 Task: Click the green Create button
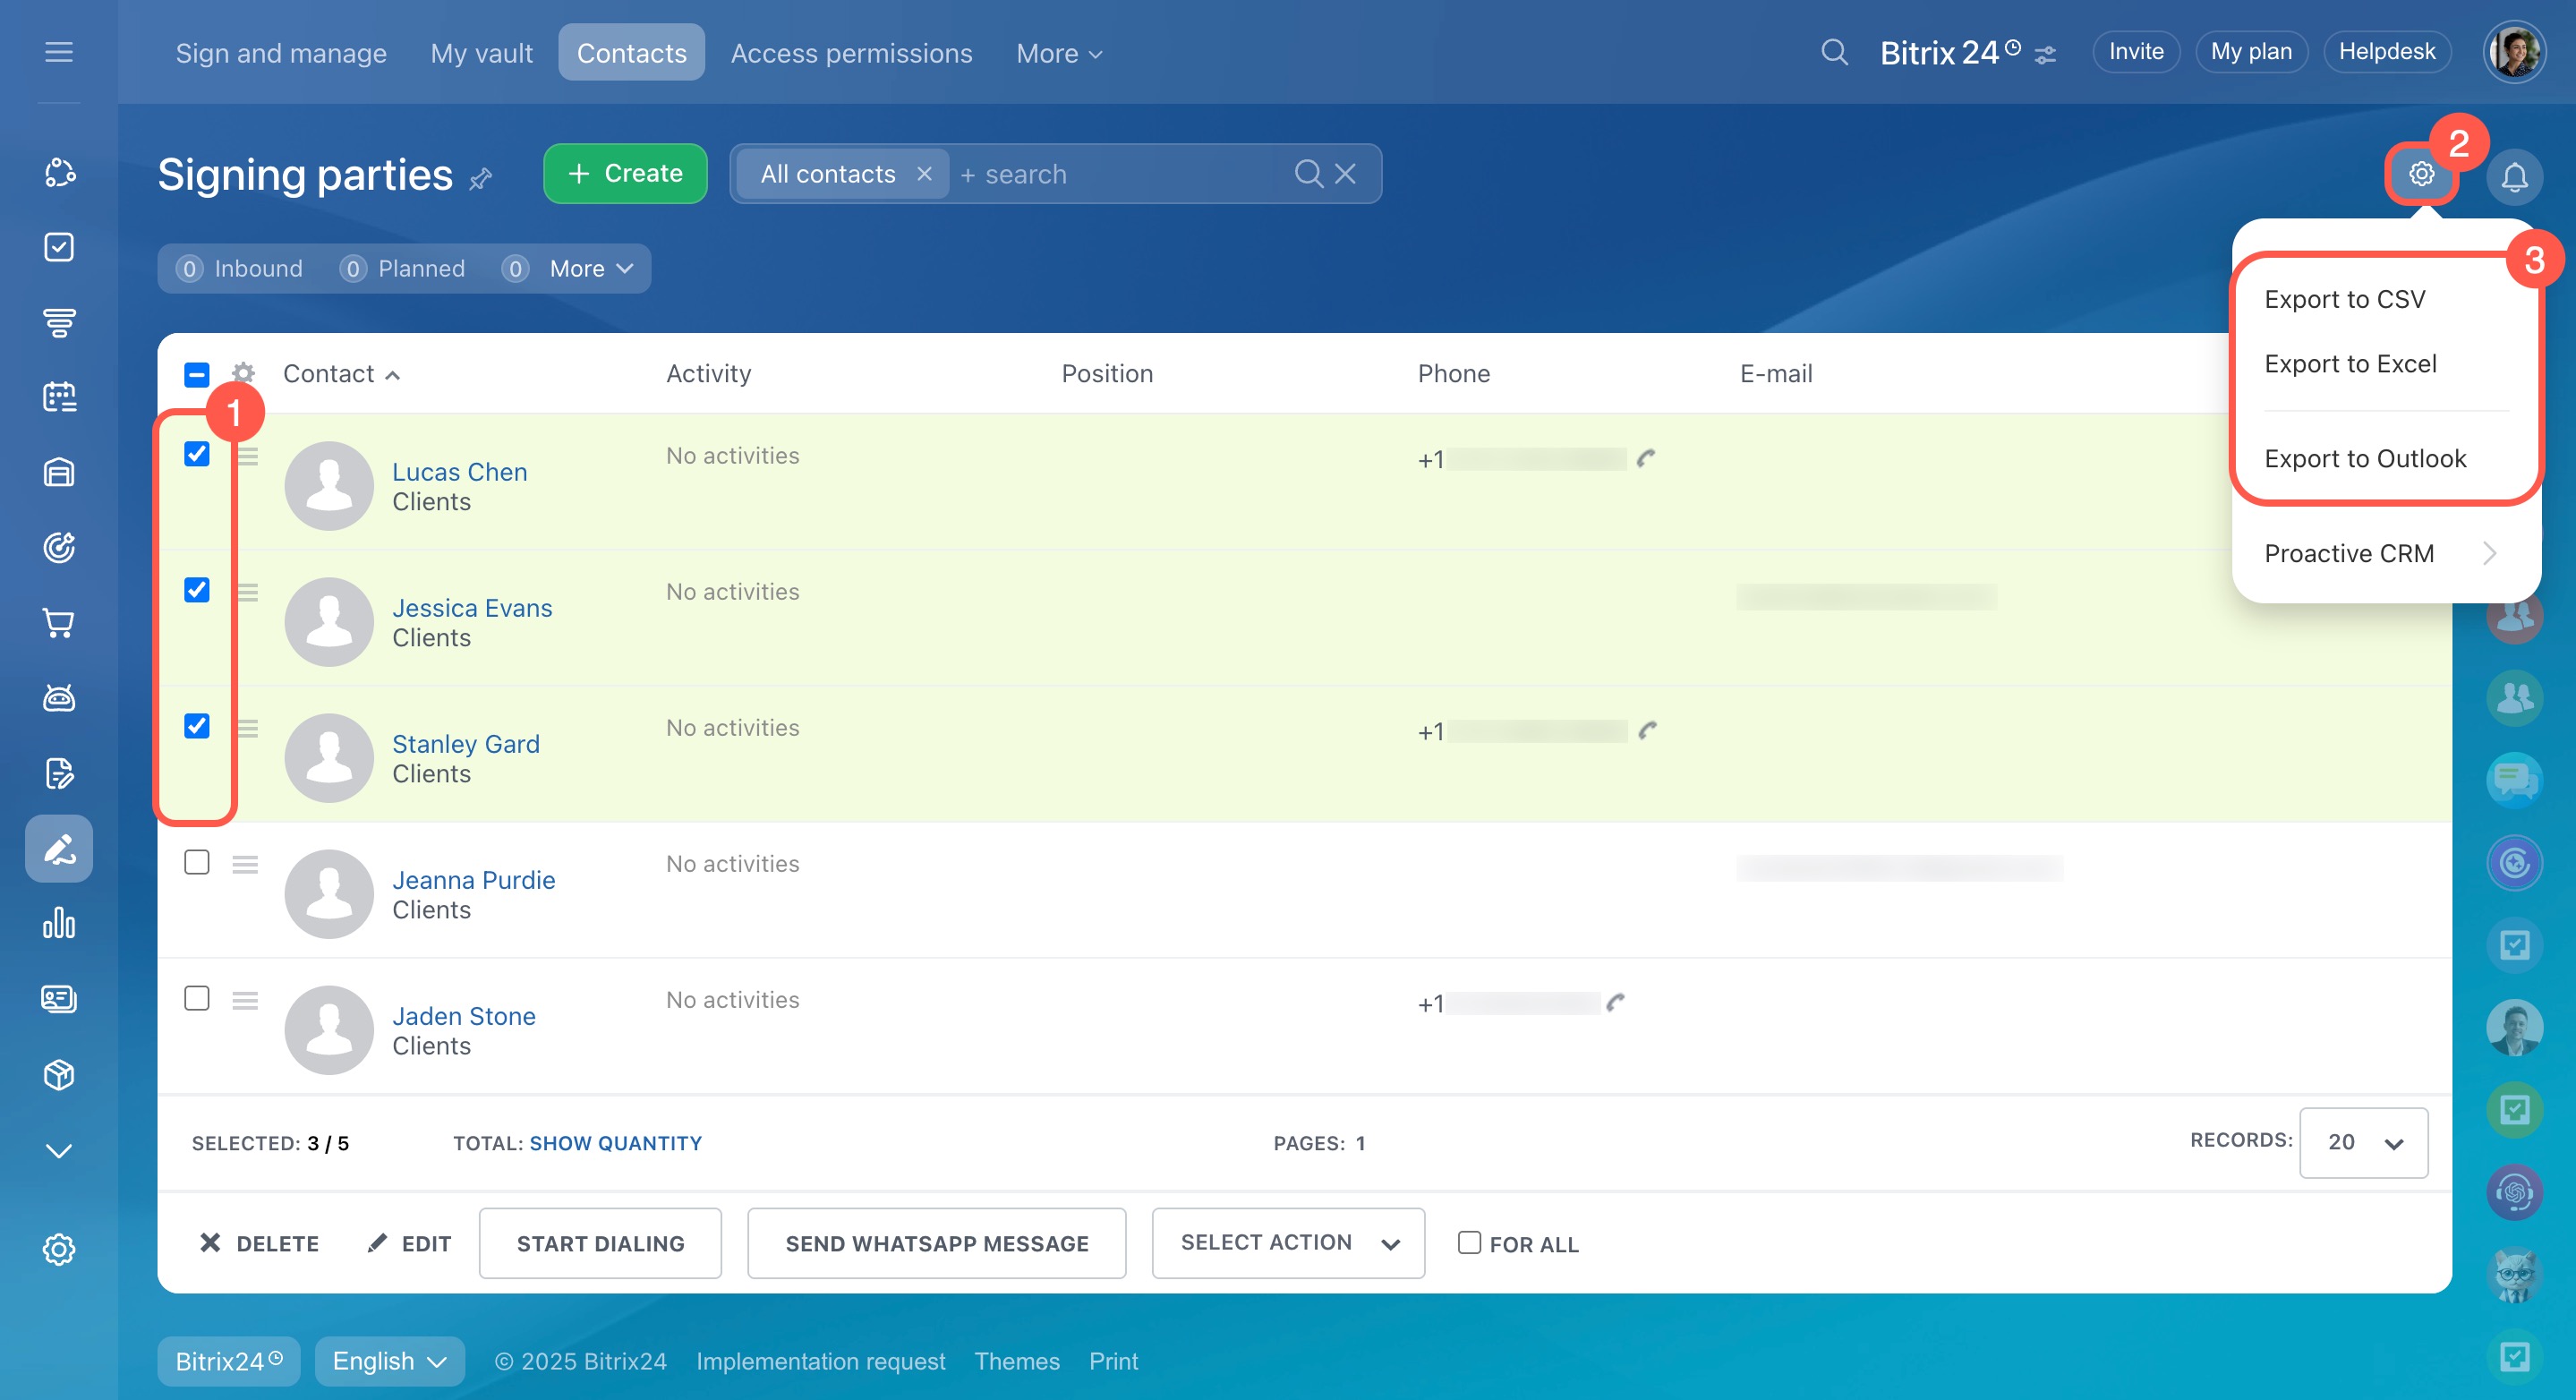(625, 174)
